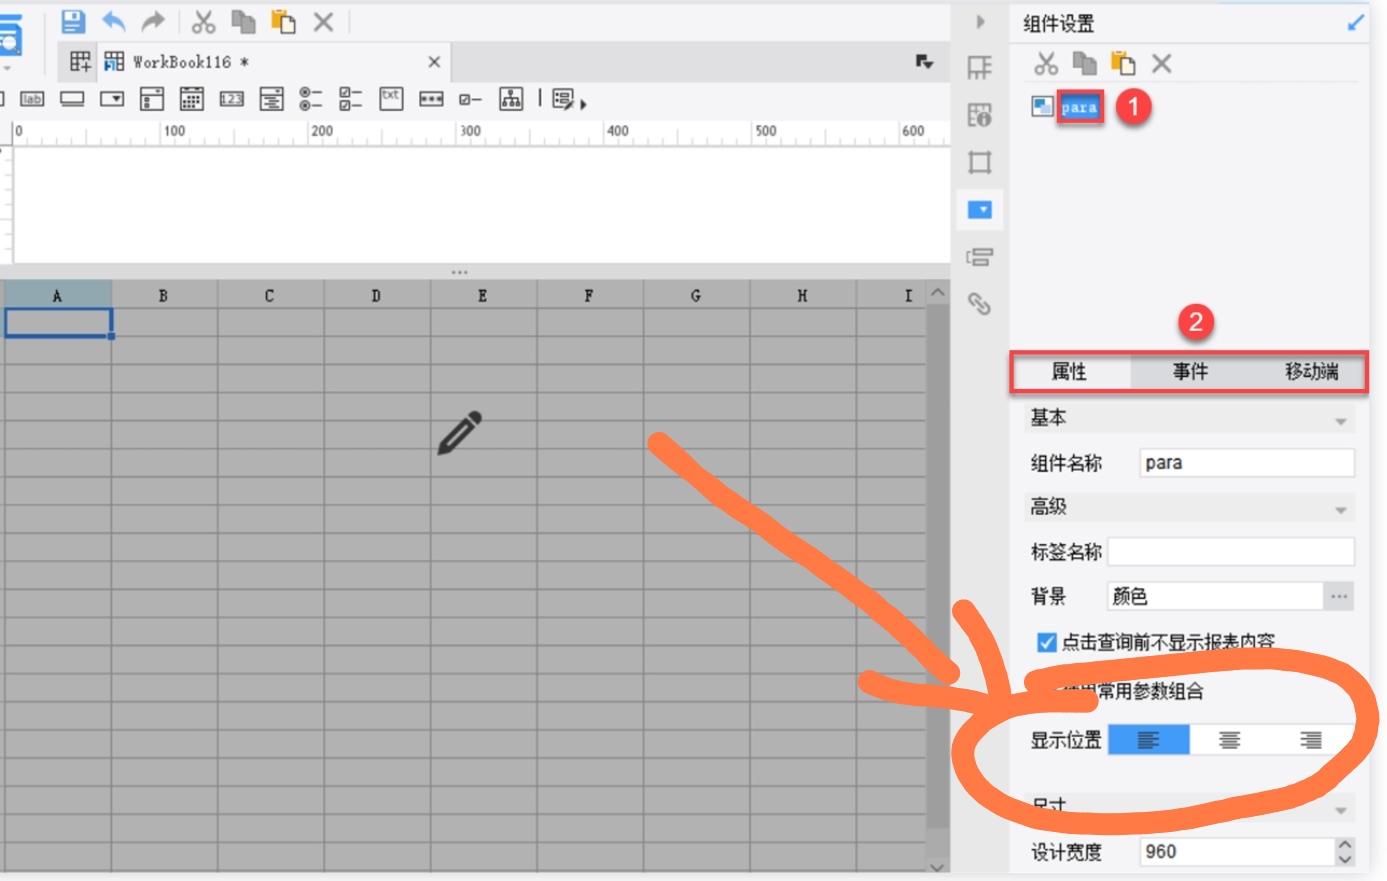Select column header D
1387x881 pixels.
pos(376,295)
